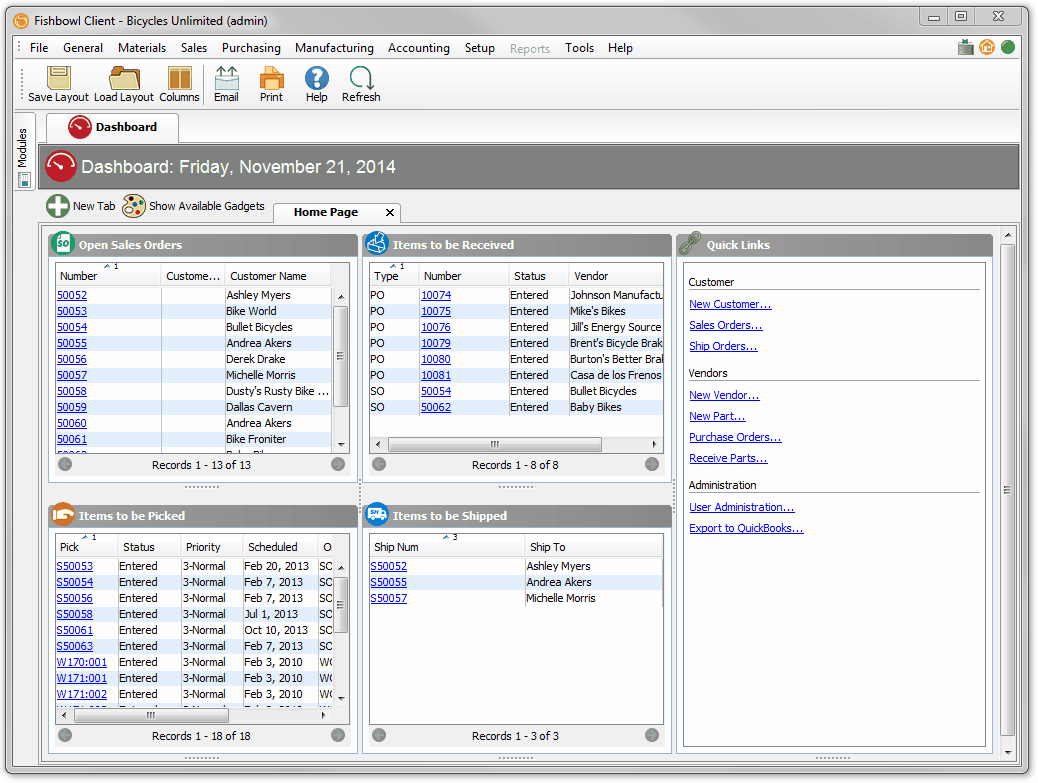The image size is (1038, 783).
Task: Click the green plus New Tab icon
Action: (x=58, y=206)
